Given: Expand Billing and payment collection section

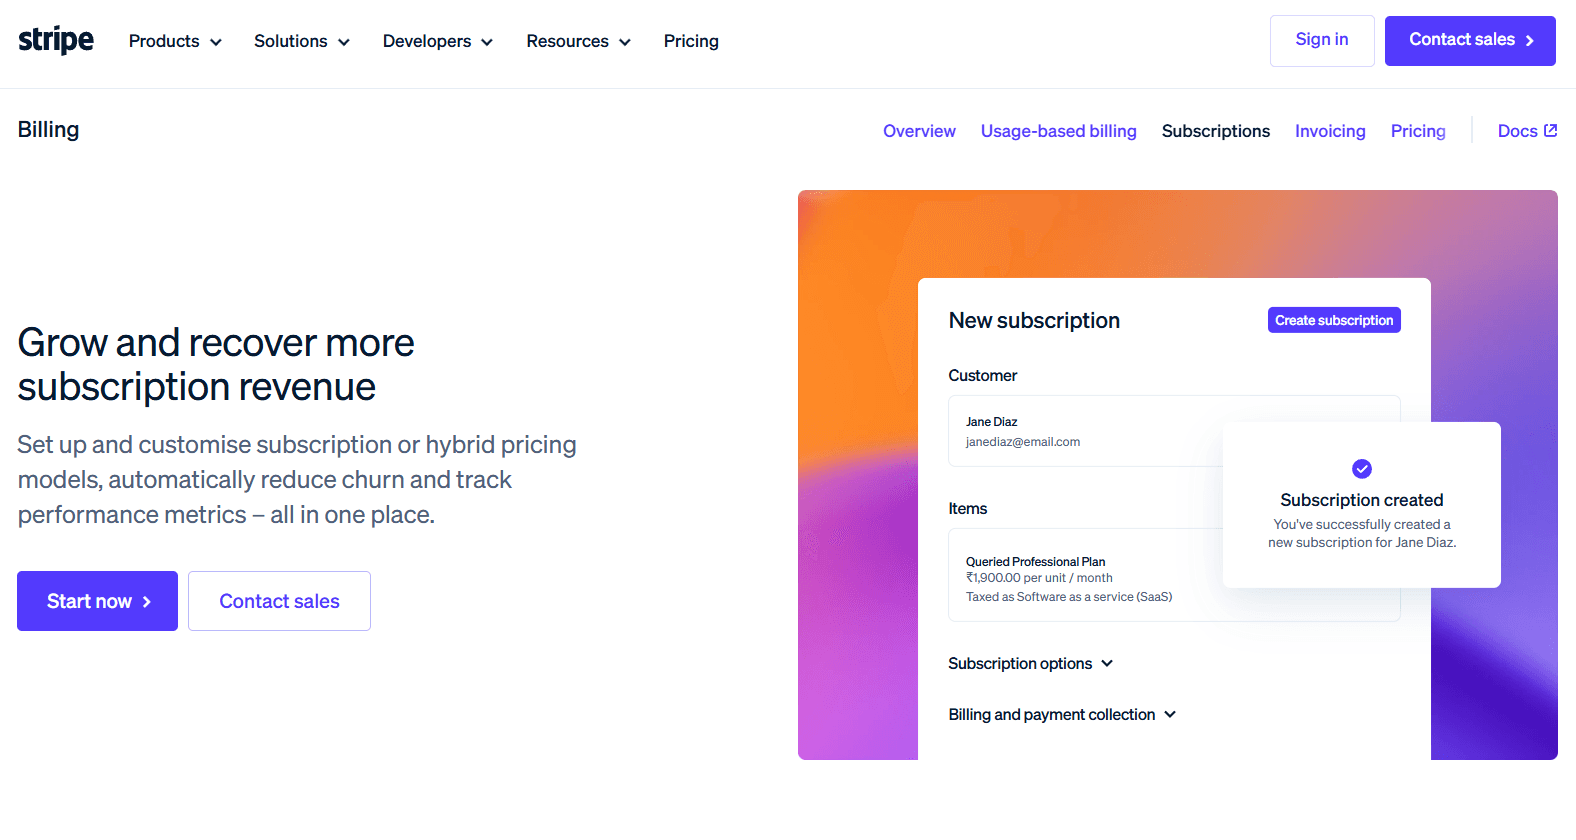Looking at the screenshot, I should click(1062, 714).
